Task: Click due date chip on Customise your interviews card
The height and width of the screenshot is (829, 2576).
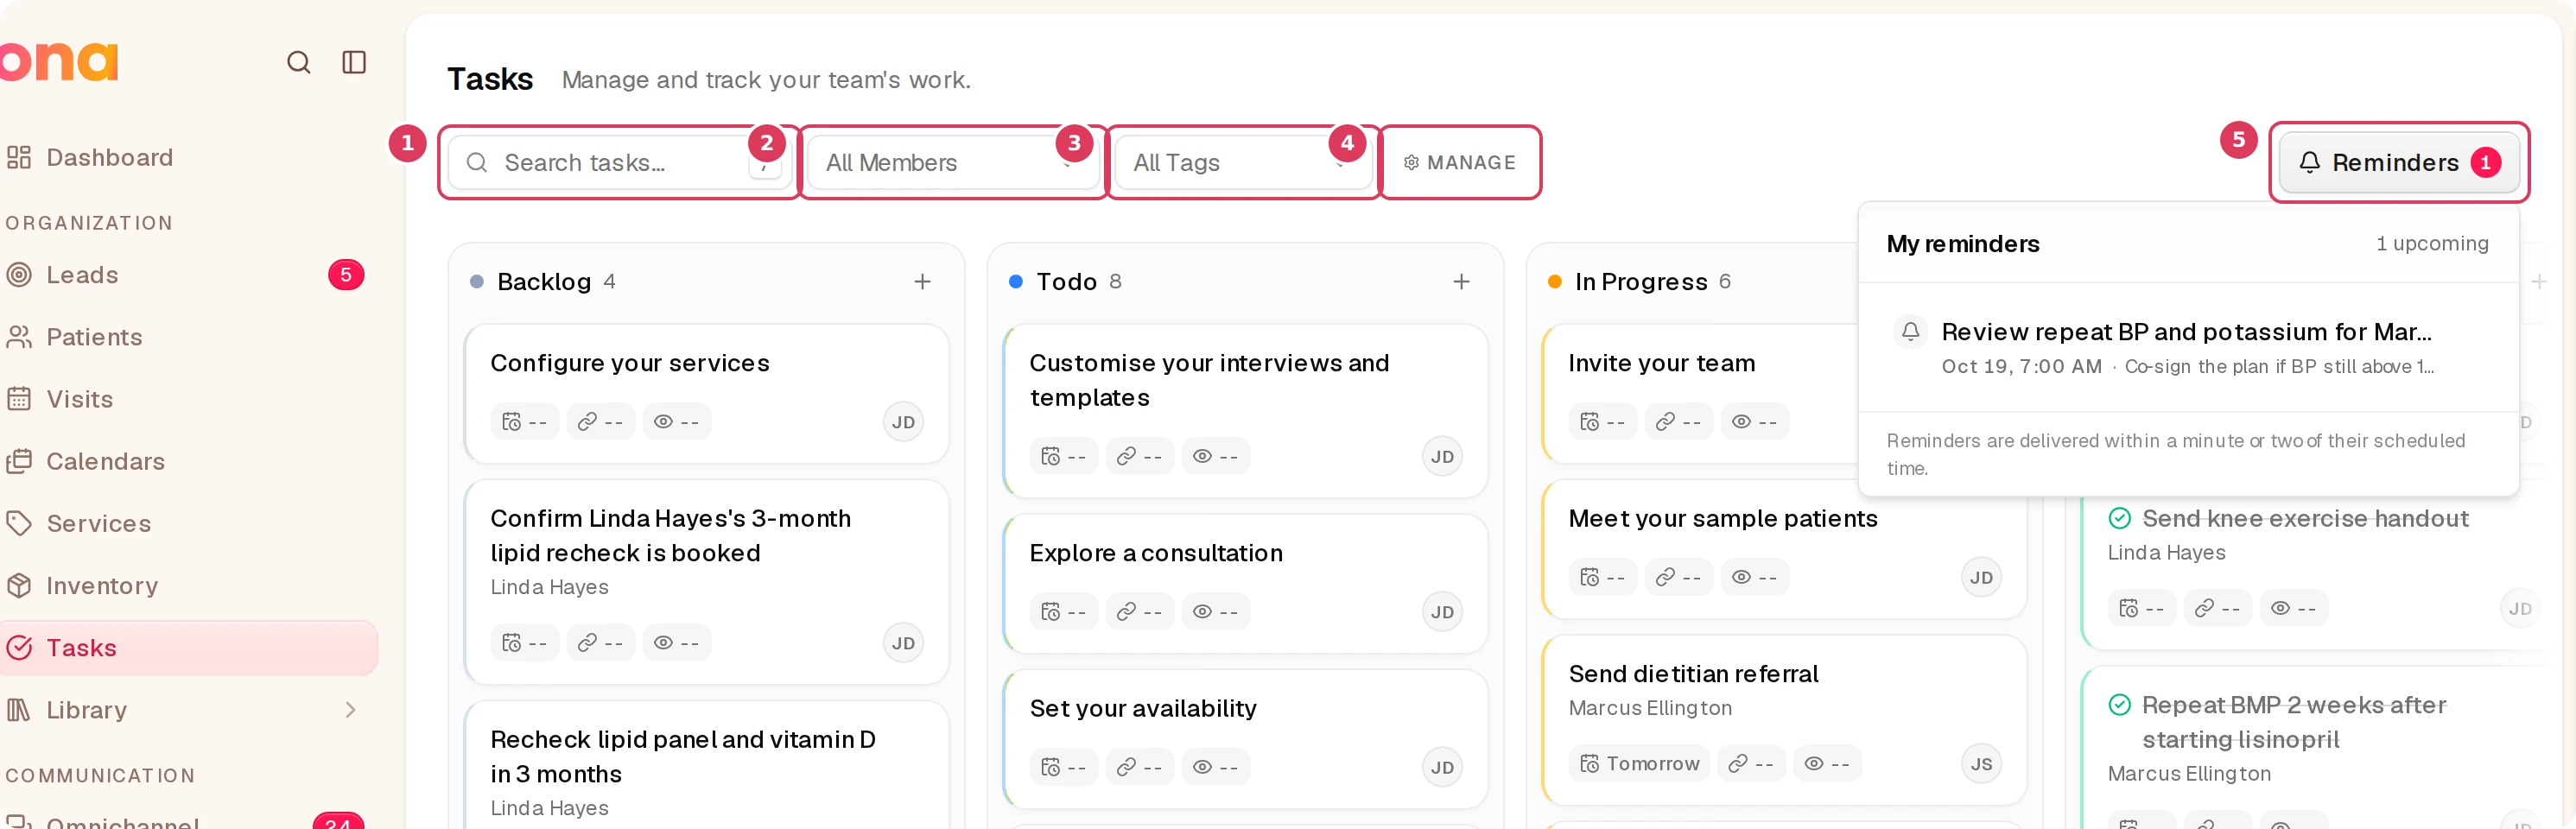Action: 1063,456
